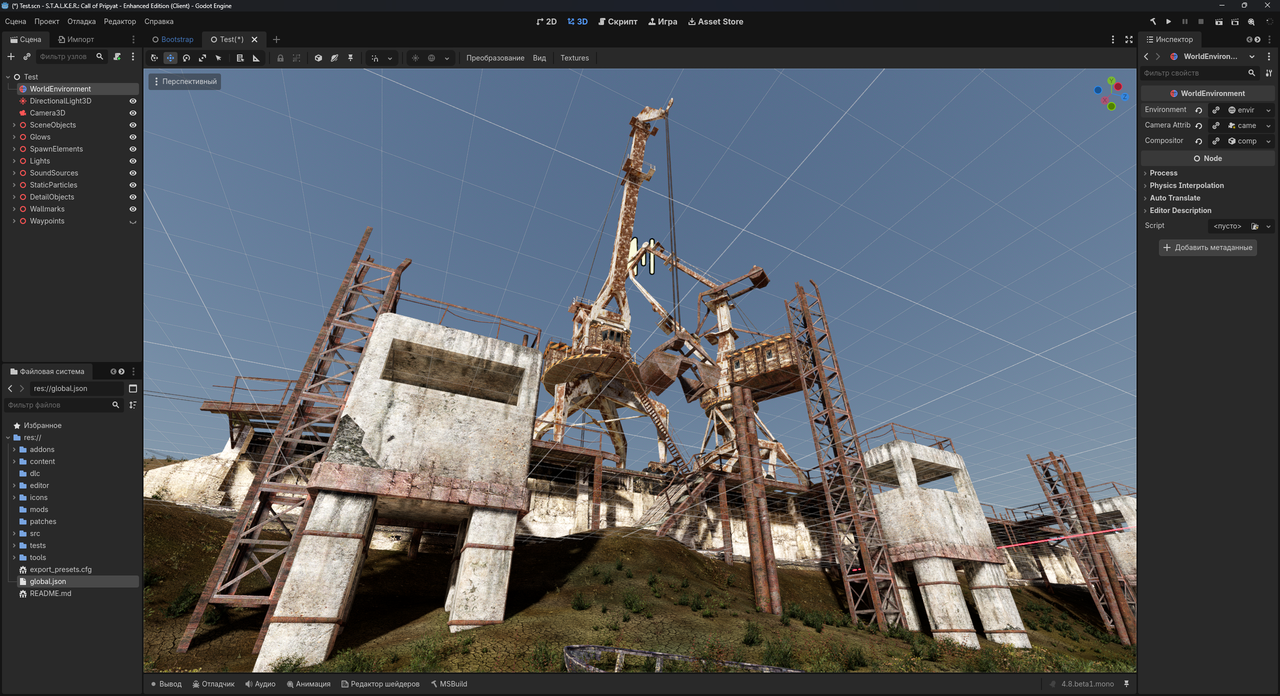Open the Inspector property tools icon
This screenshot has width=1280, height=696.
[1269, 73]
